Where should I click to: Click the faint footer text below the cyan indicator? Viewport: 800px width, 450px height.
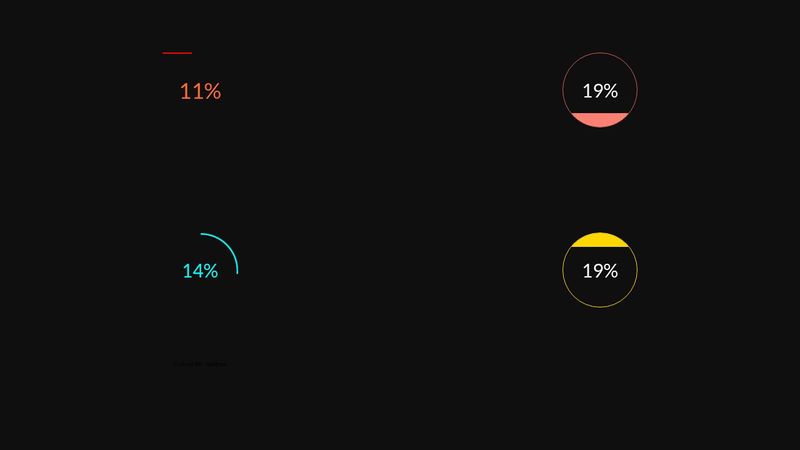pyautogui.click(x=200, y=364)
